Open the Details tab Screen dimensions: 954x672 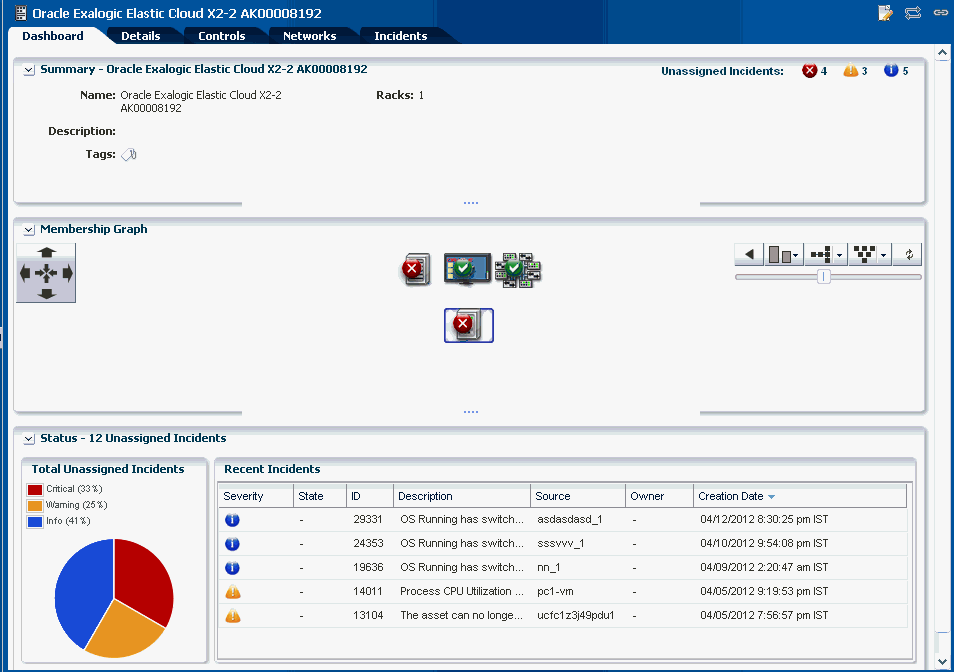coord(141,36)
